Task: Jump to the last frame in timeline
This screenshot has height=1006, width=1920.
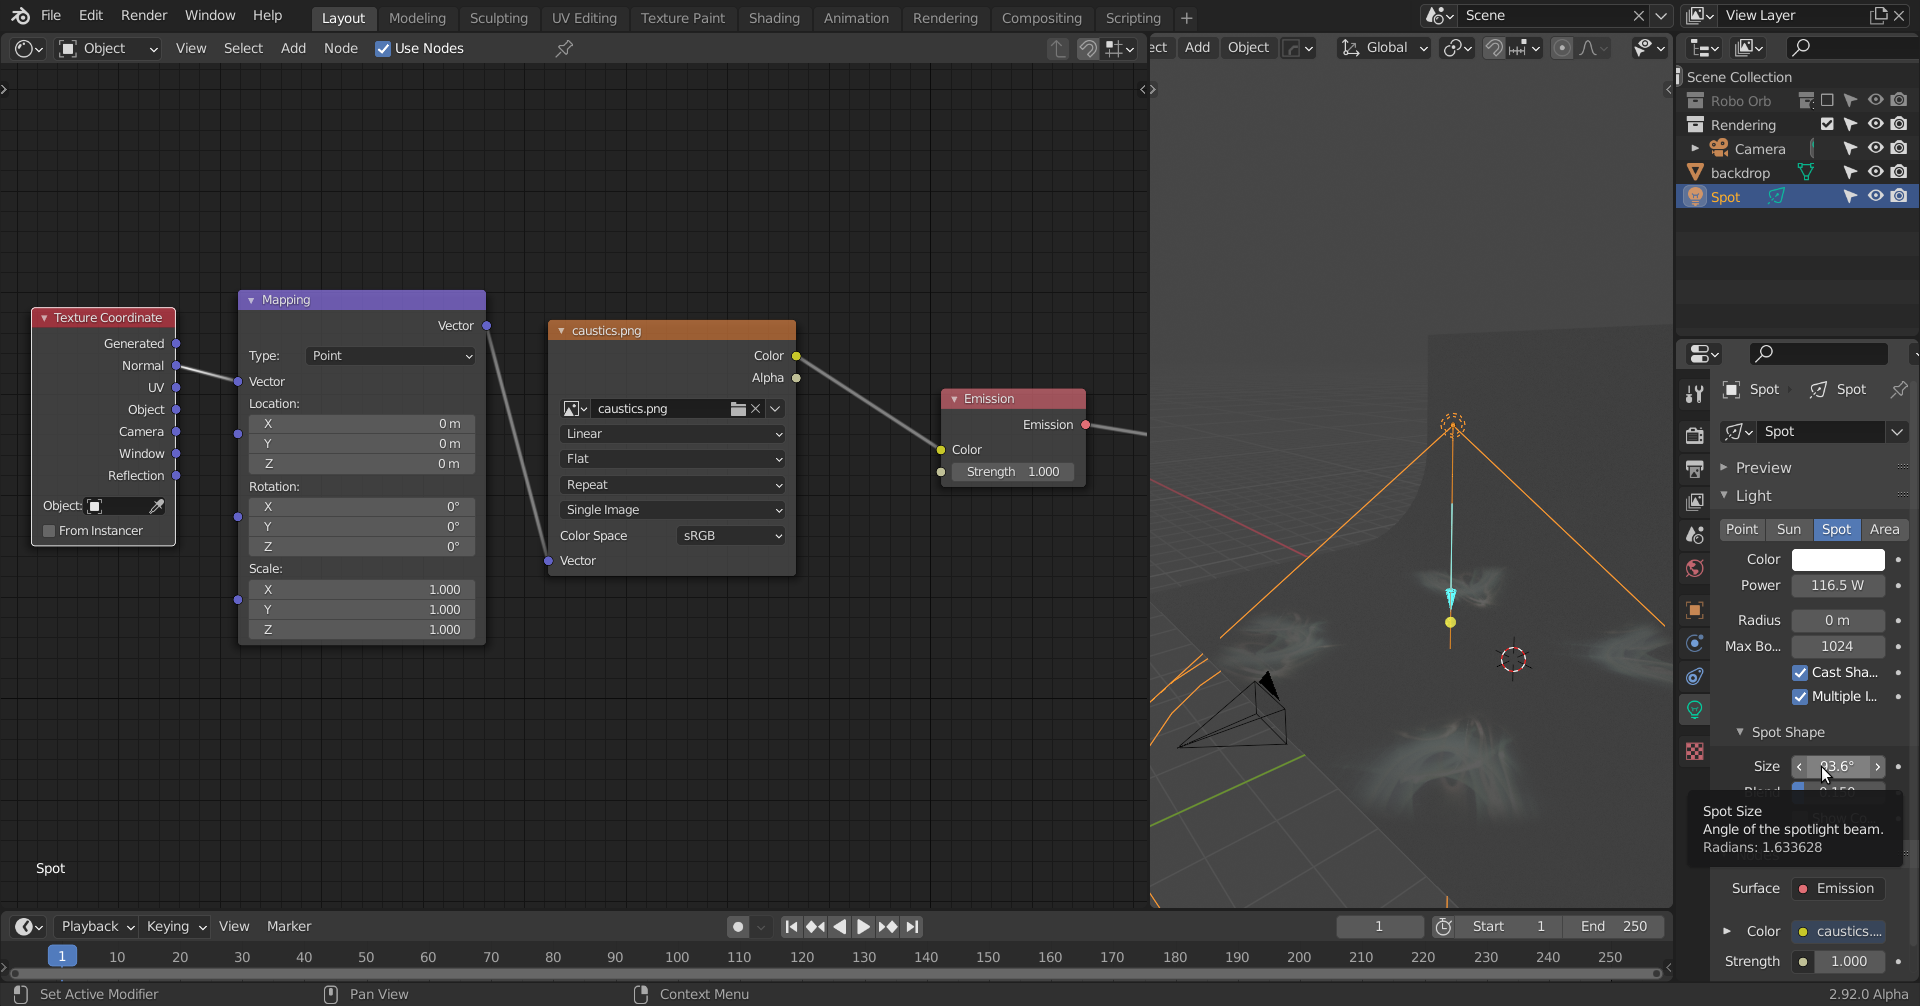Action: coord(911,926)
